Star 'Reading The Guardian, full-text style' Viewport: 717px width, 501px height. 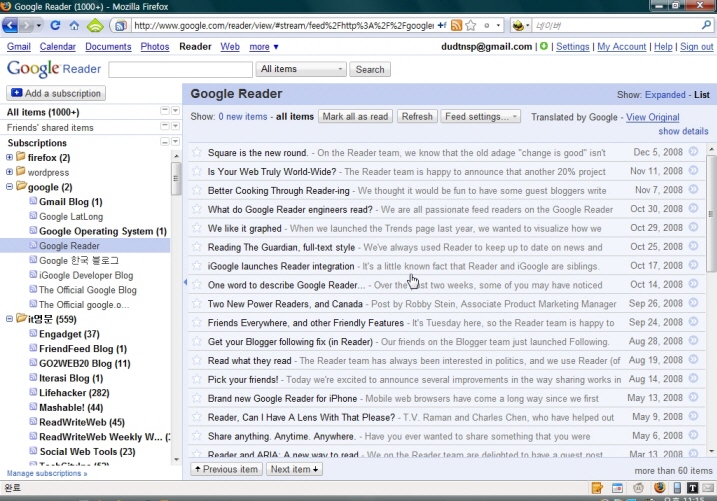click(x=197, y=246)
